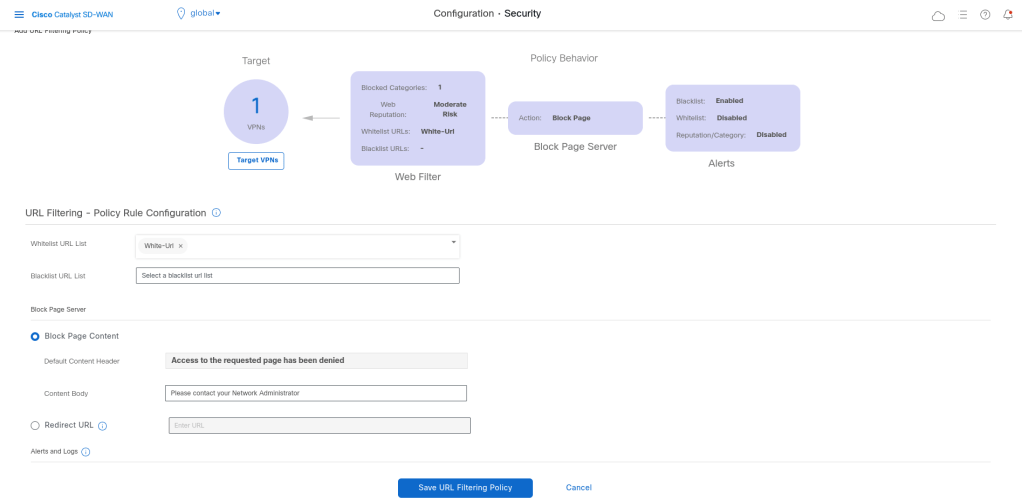Viewport: 1022px width, 500px height.
Task: Click the Target VPNs button
Action: click(256, 160)
